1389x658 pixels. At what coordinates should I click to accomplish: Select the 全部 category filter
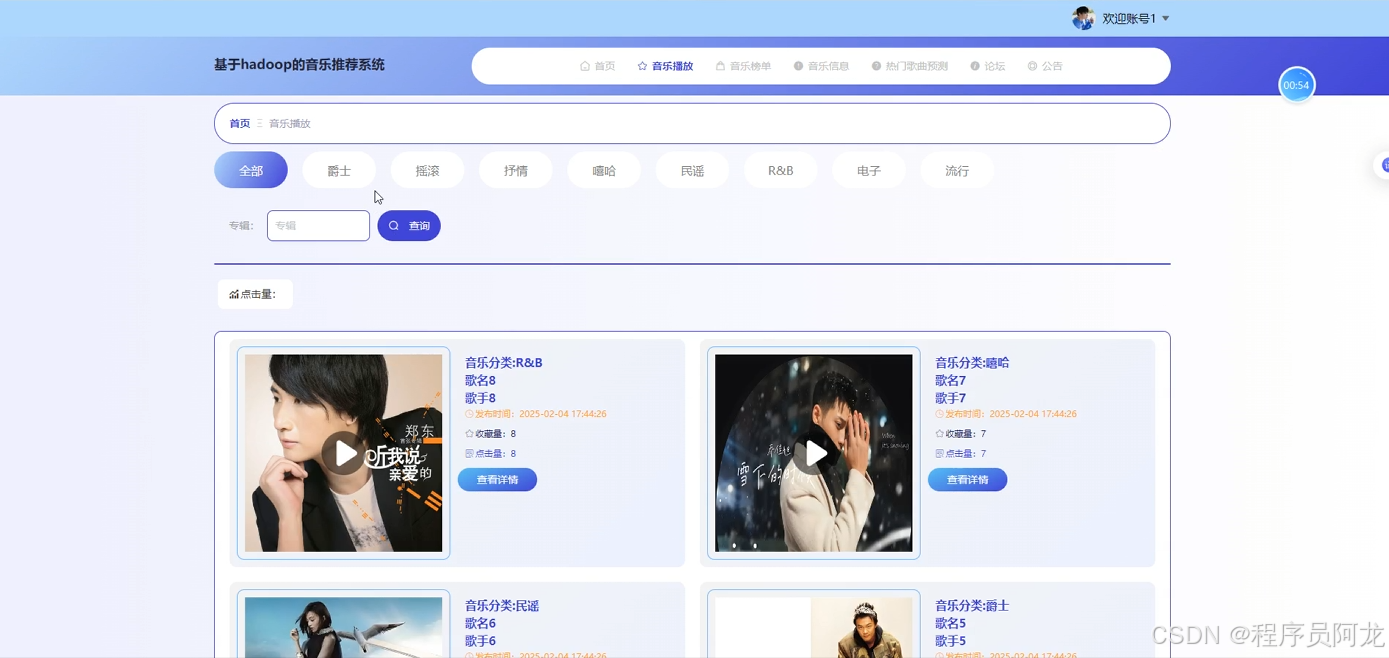[x=251, y=170]
